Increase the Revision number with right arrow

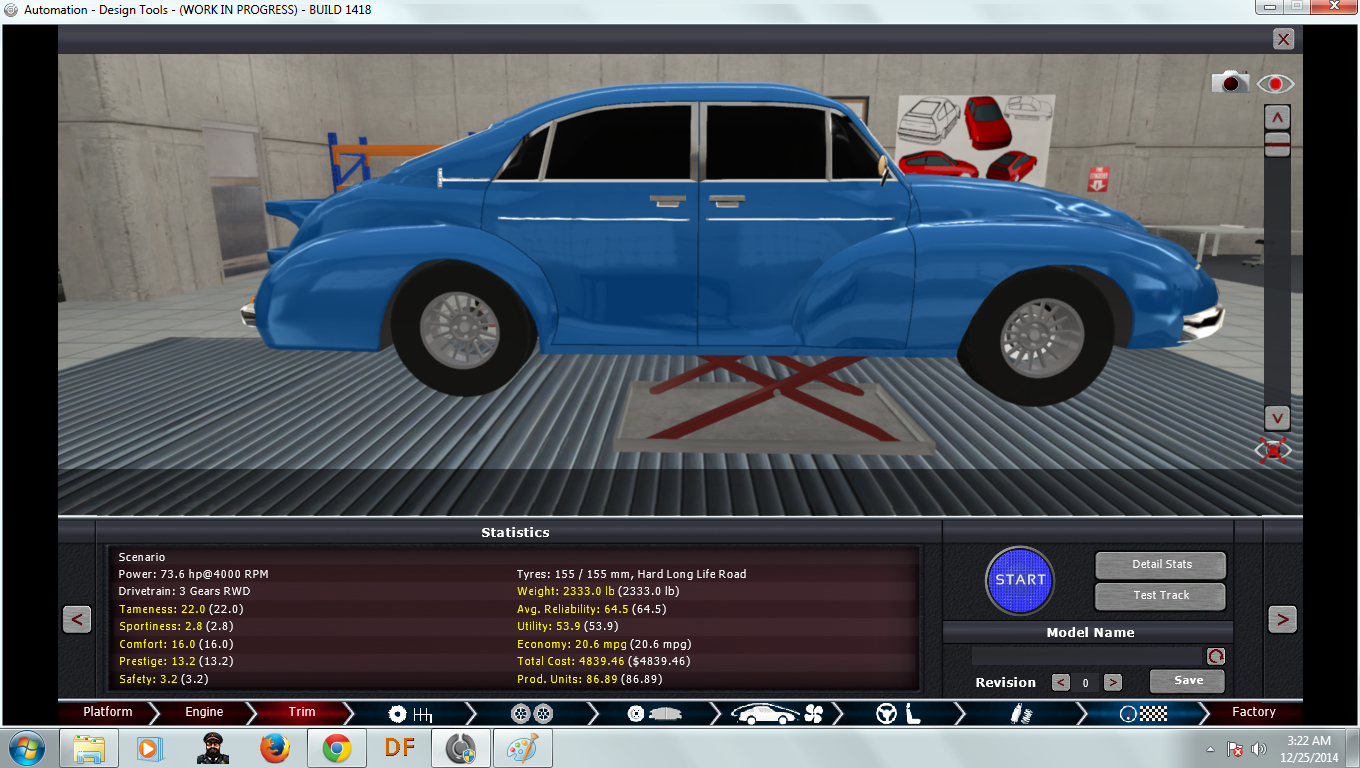tap(1112, 683)
